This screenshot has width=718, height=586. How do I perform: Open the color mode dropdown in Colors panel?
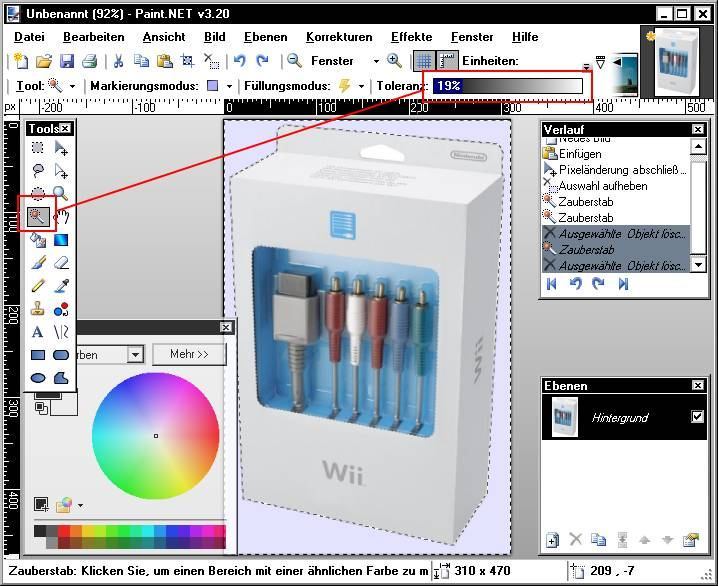(x=135, y=355)
